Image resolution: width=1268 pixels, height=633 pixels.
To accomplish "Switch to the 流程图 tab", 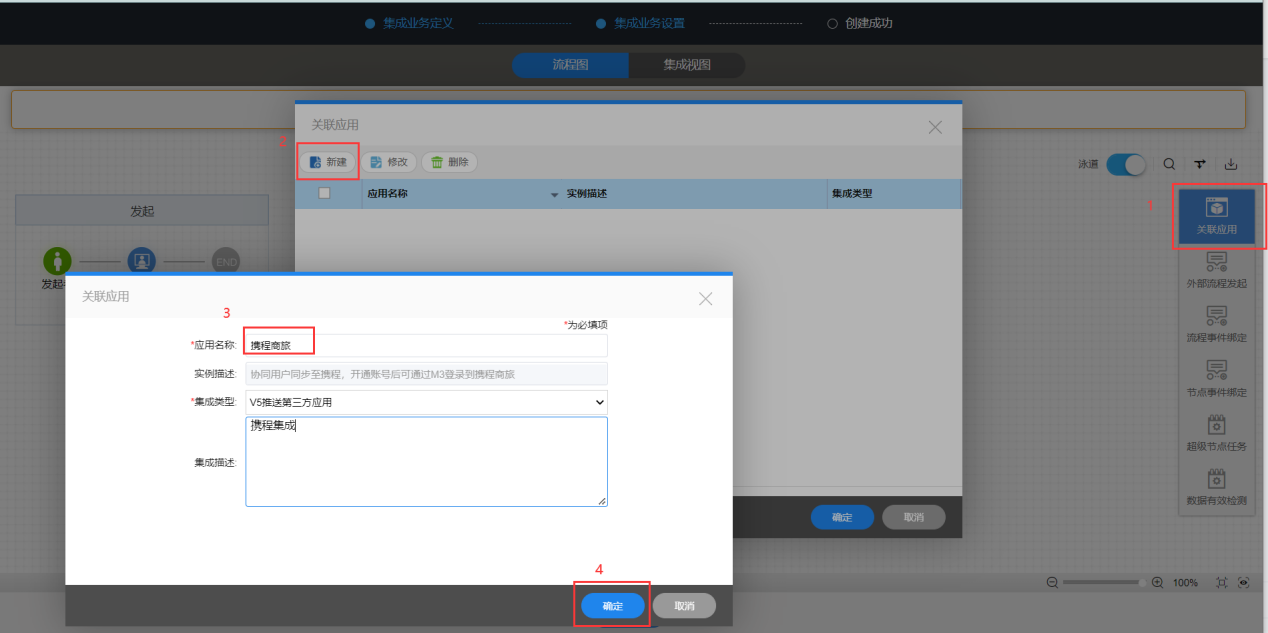I will tap(570, 65).
